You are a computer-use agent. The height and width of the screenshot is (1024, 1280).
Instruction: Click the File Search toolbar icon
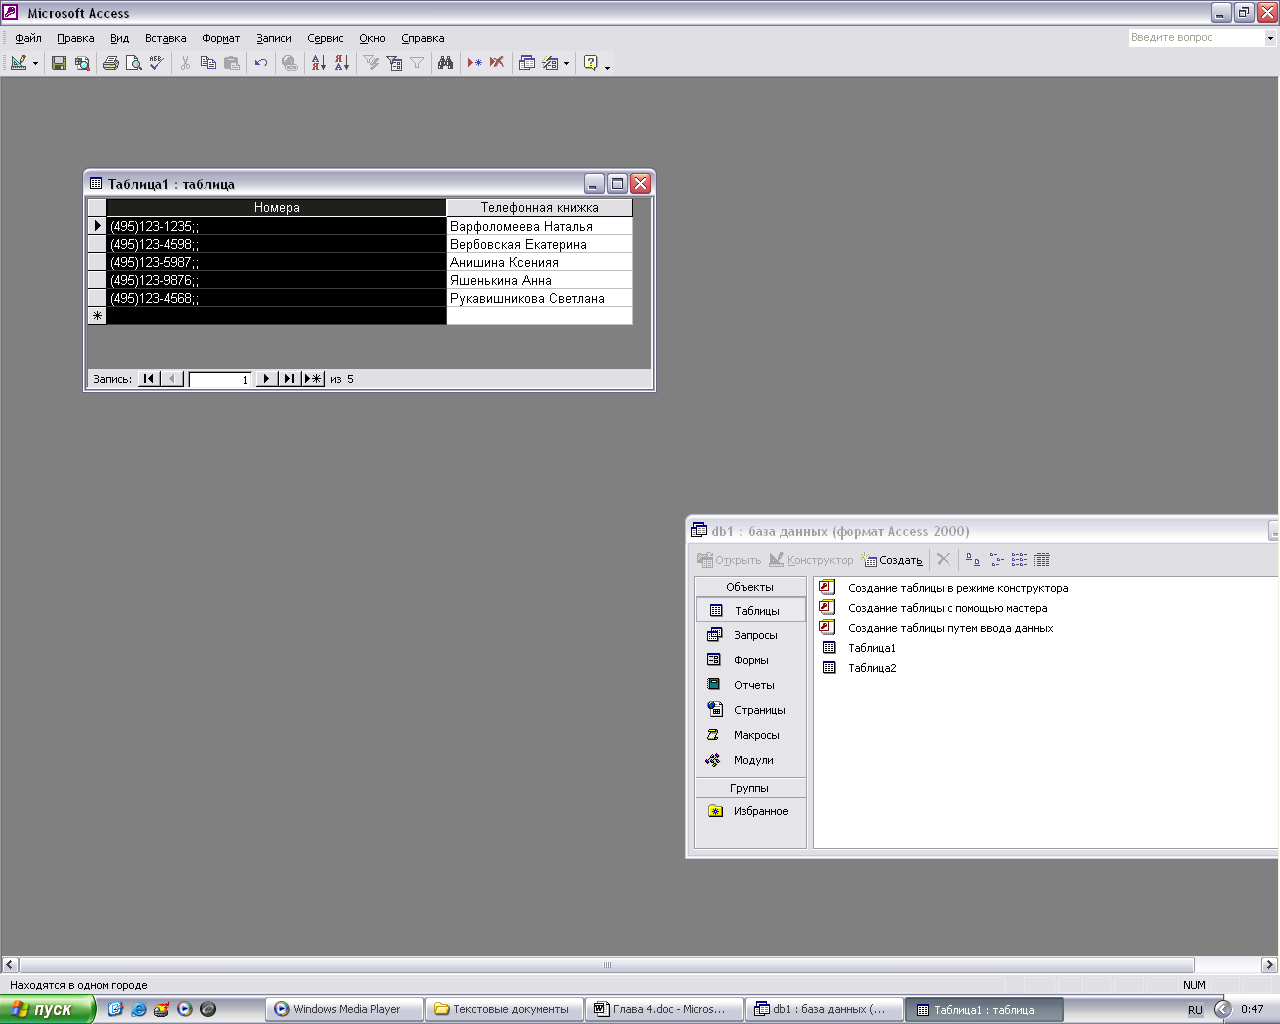(82, 63)
